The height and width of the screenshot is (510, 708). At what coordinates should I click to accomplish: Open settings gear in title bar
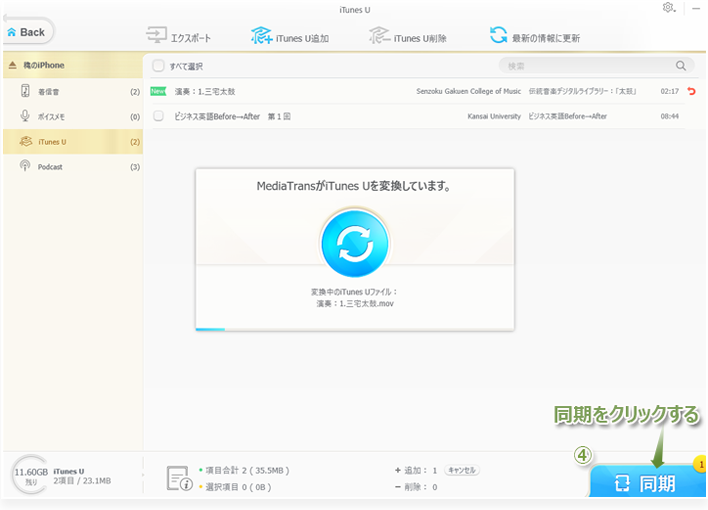coord(668,8)
